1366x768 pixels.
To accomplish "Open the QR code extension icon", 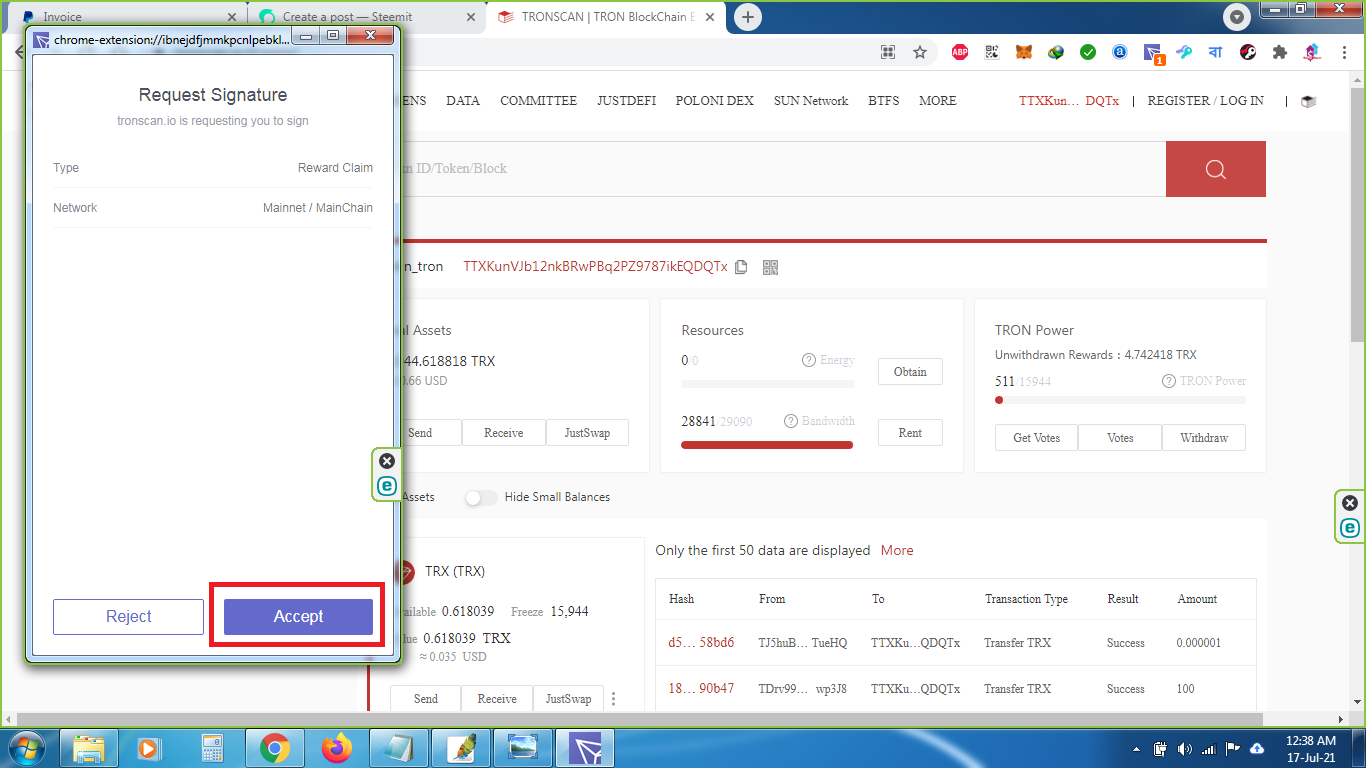I will (992, 52).
